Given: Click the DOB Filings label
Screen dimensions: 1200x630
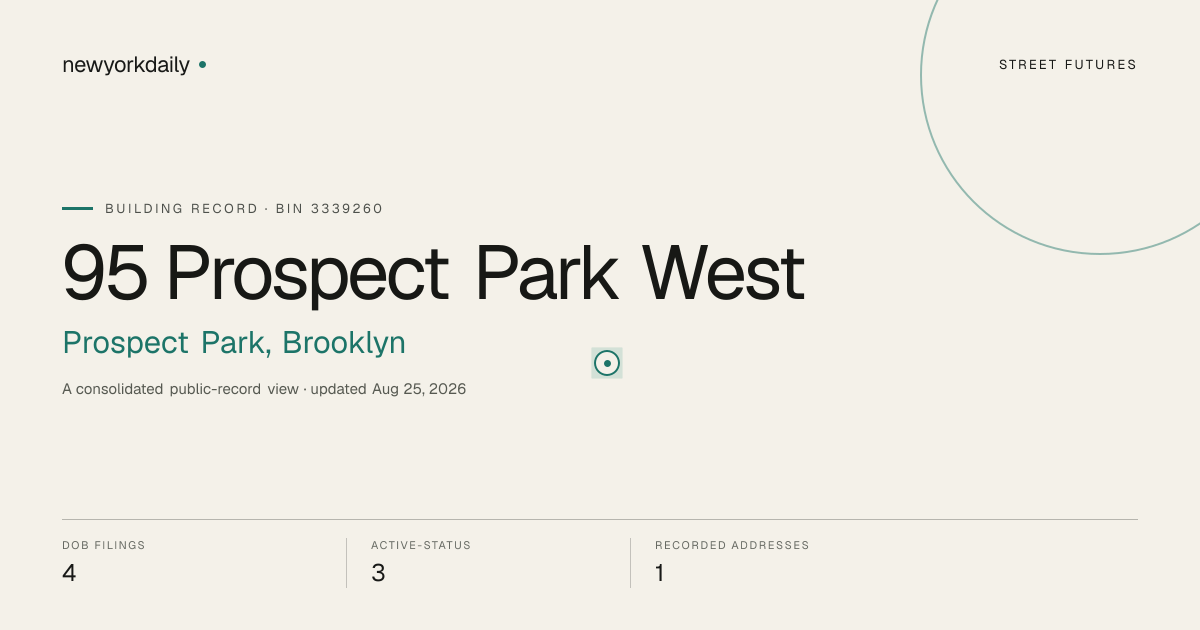Looking at the screenshot, I should point(104,545).
